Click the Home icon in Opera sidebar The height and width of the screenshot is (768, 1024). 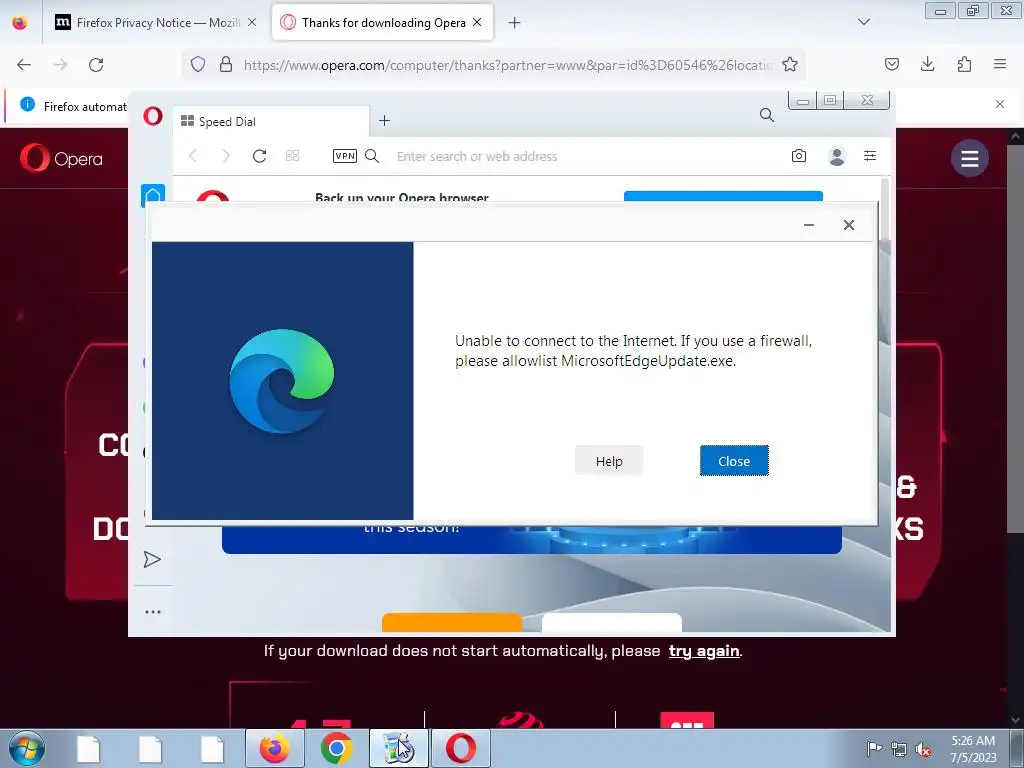click(x=153, y=195)
